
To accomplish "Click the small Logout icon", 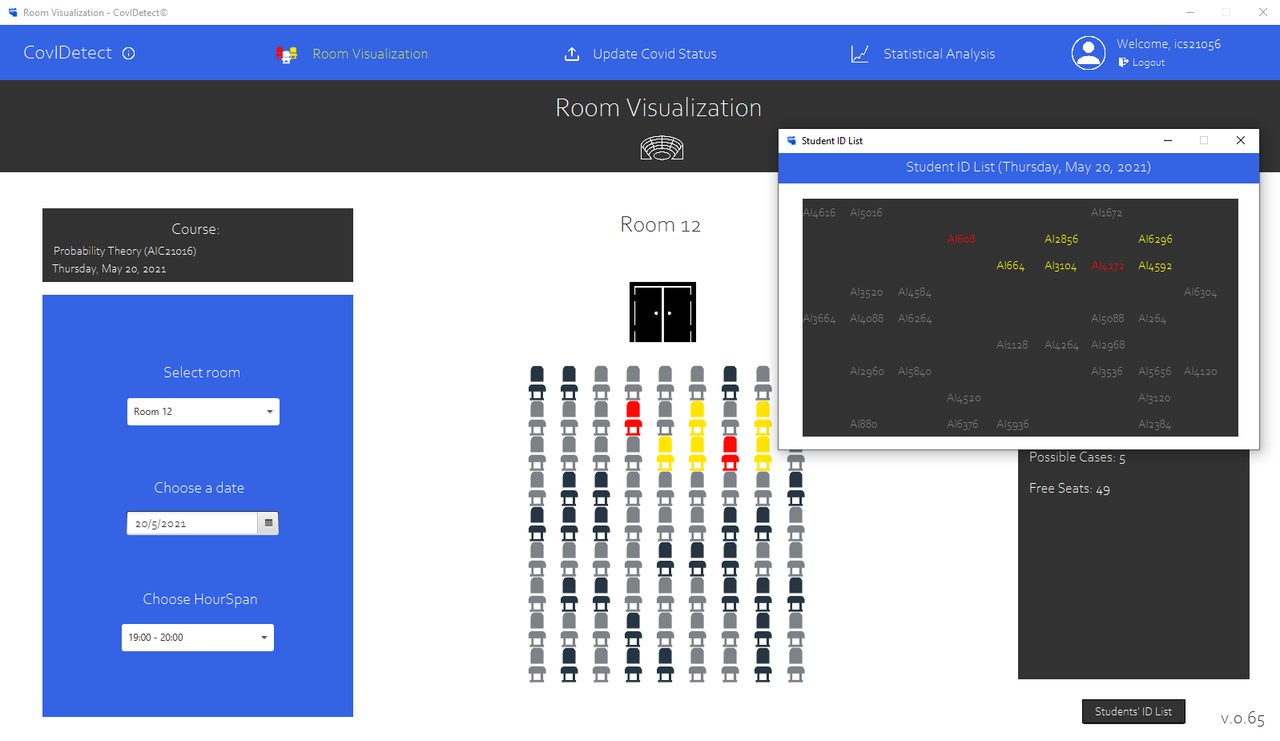I will click(1123, 62).
